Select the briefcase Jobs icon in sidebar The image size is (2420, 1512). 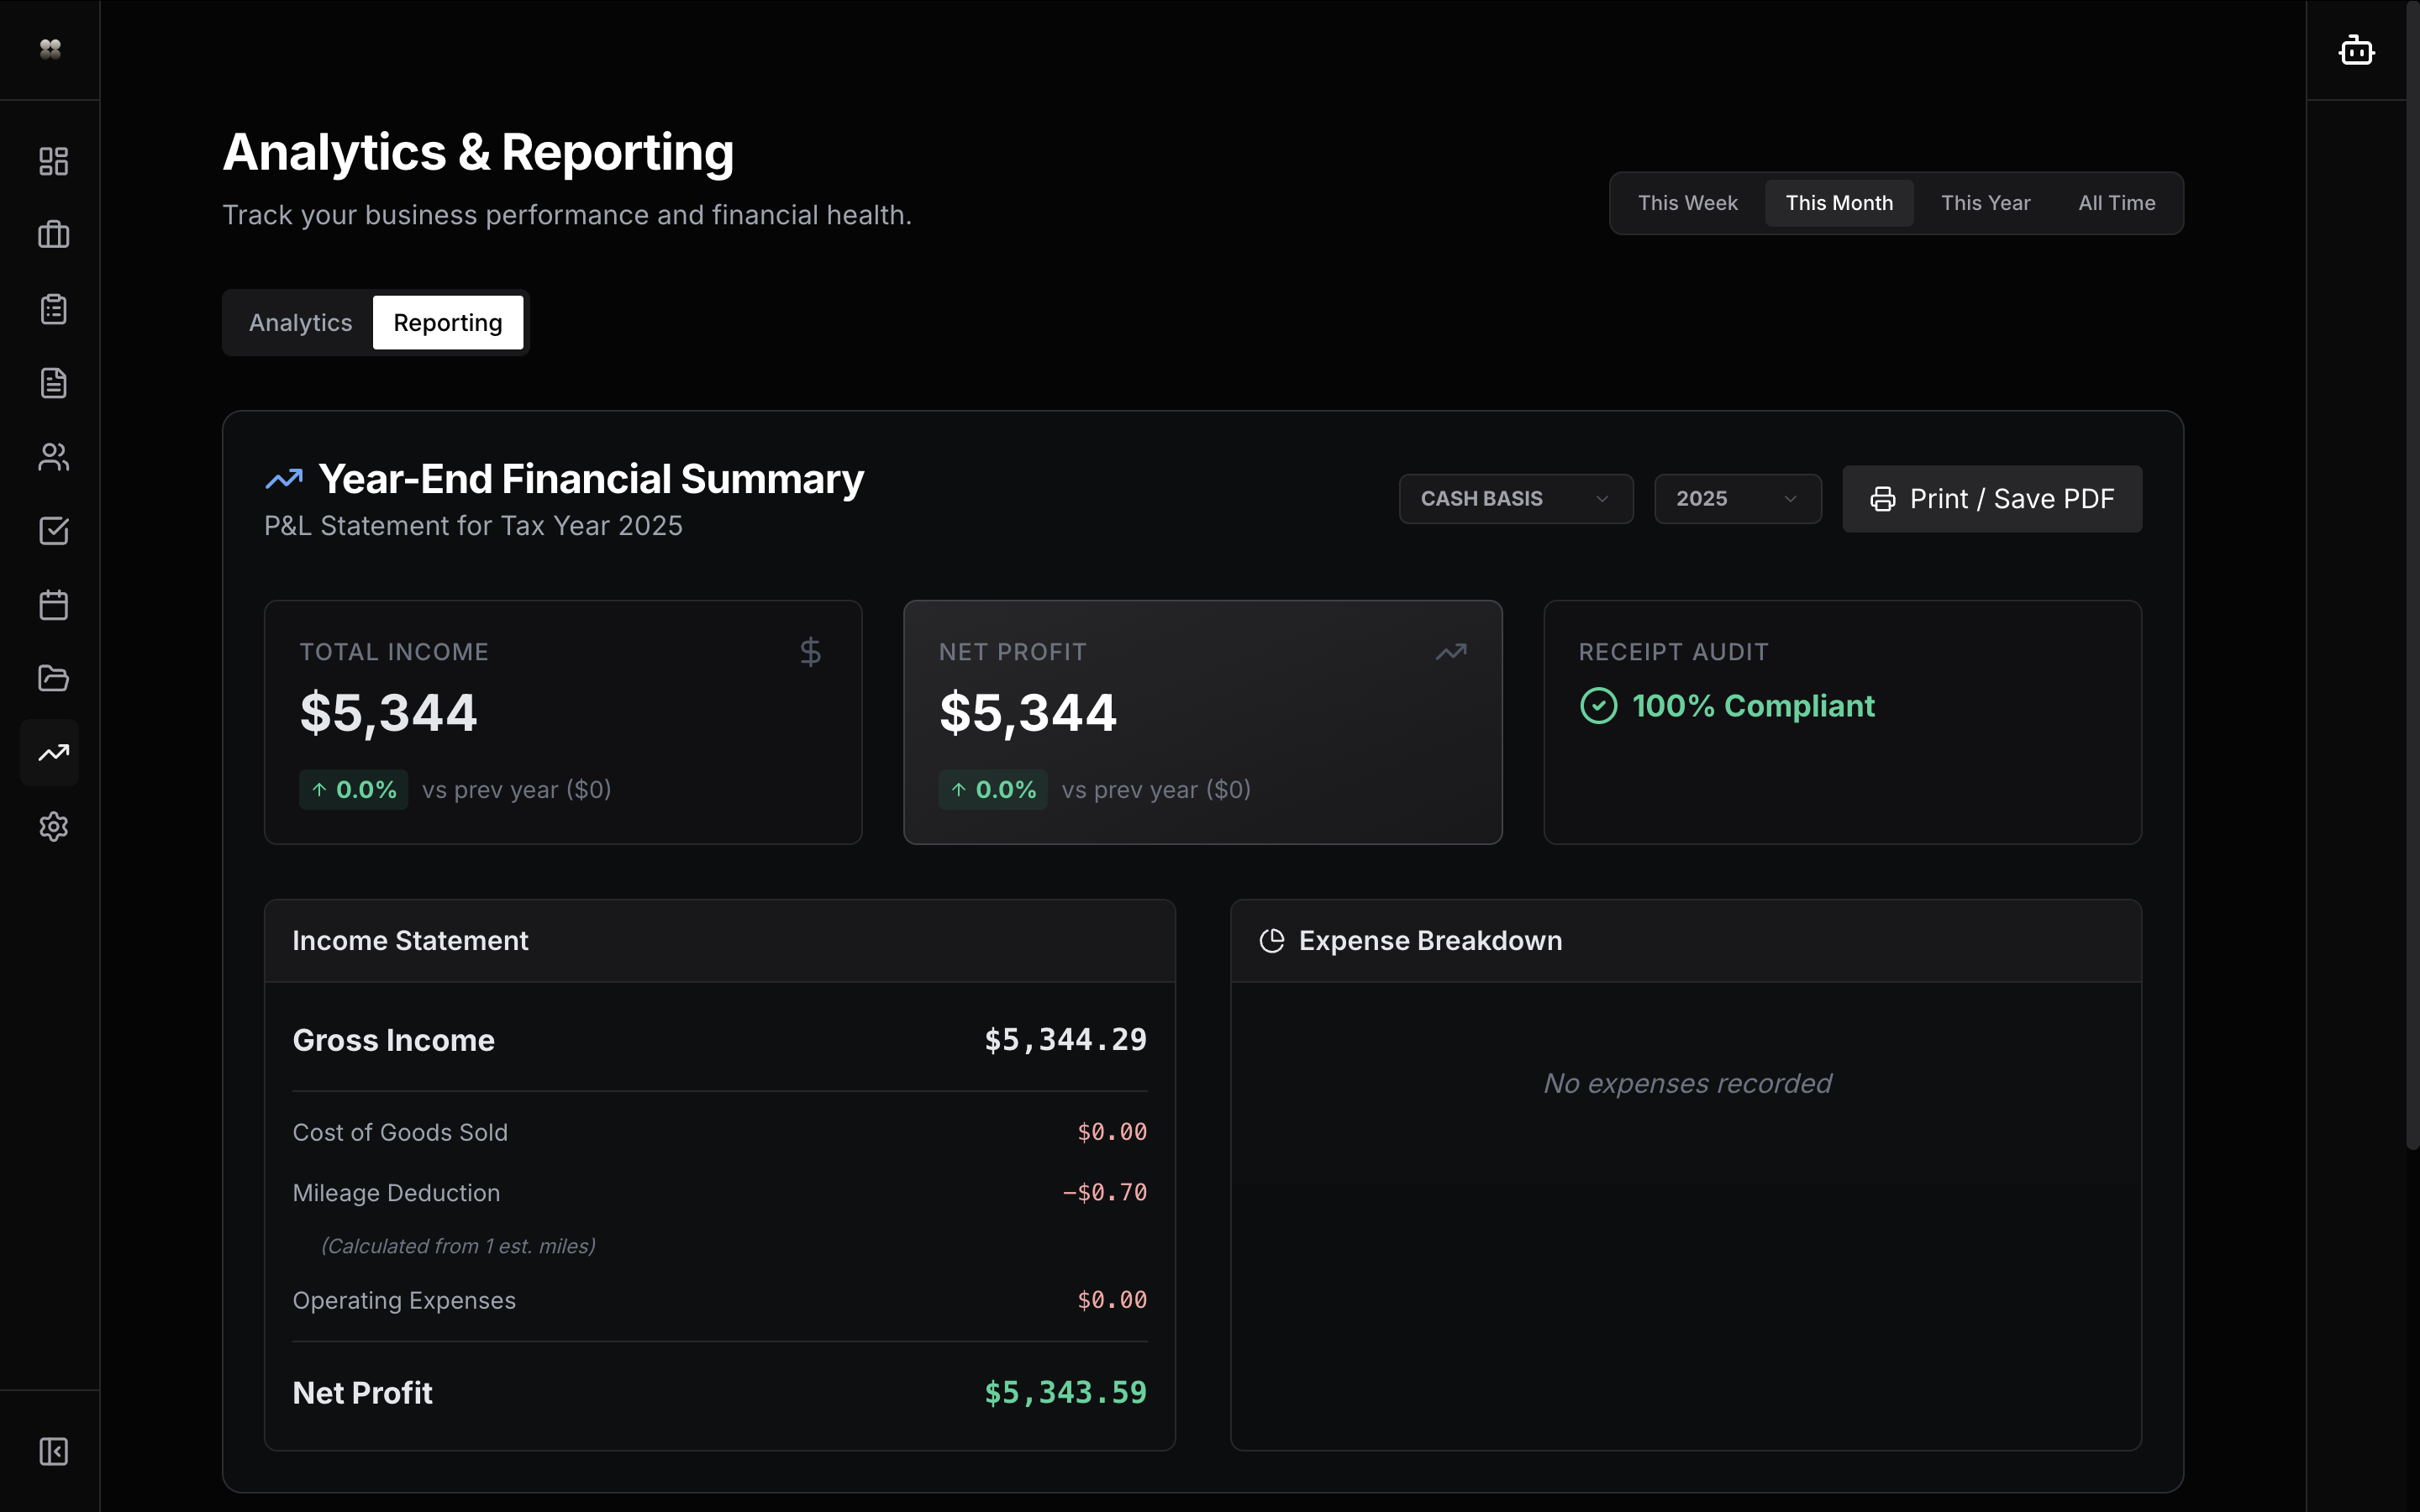tap(52, 234)
